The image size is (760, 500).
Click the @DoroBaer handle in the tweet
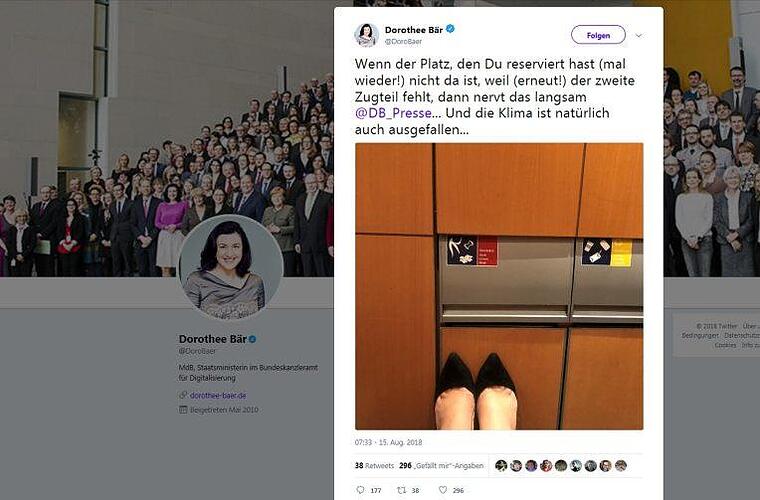point(403,42)
